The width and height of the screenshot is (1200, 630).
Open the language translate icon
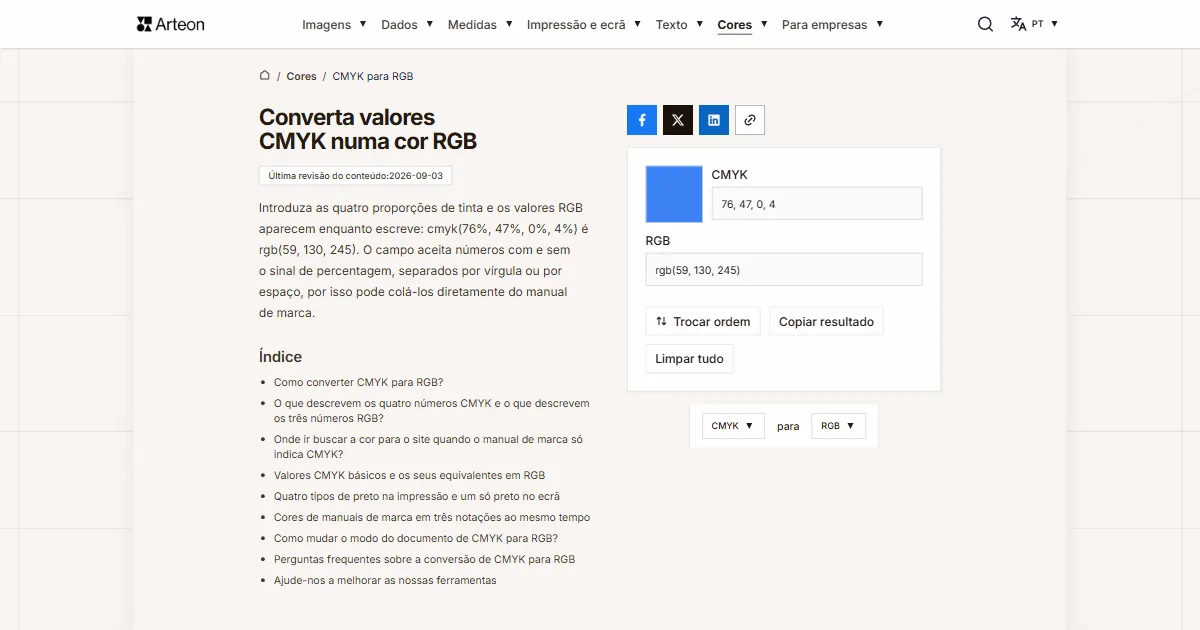pos(1018,24)
